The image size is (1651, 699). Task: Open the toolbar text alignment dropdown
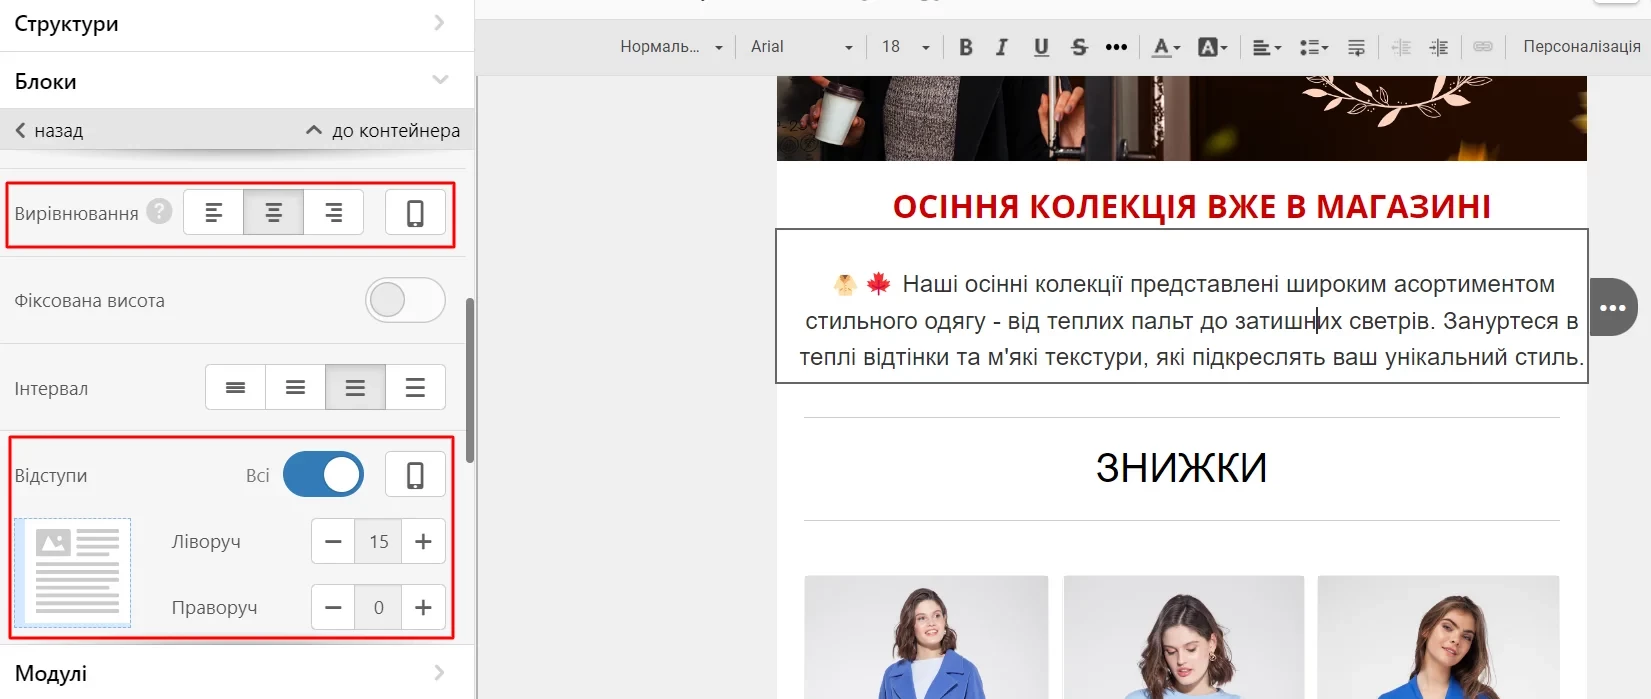coord(1266,47)
